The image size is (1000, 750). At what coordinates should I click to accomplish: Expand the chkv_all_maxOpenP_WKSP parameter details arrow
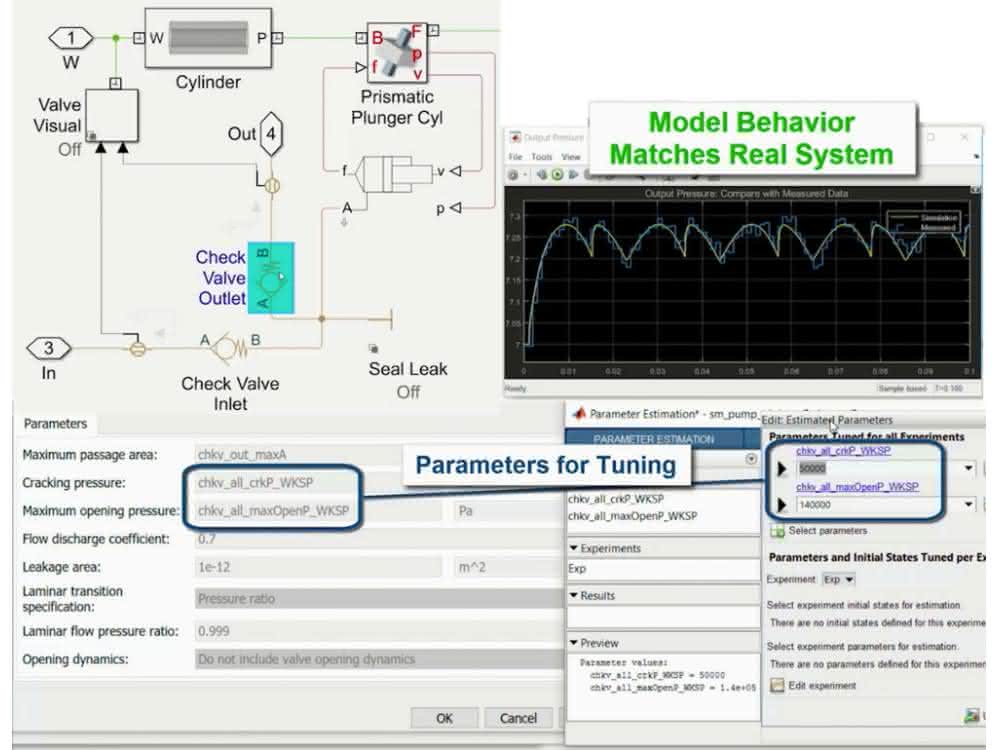coord(781,505)
